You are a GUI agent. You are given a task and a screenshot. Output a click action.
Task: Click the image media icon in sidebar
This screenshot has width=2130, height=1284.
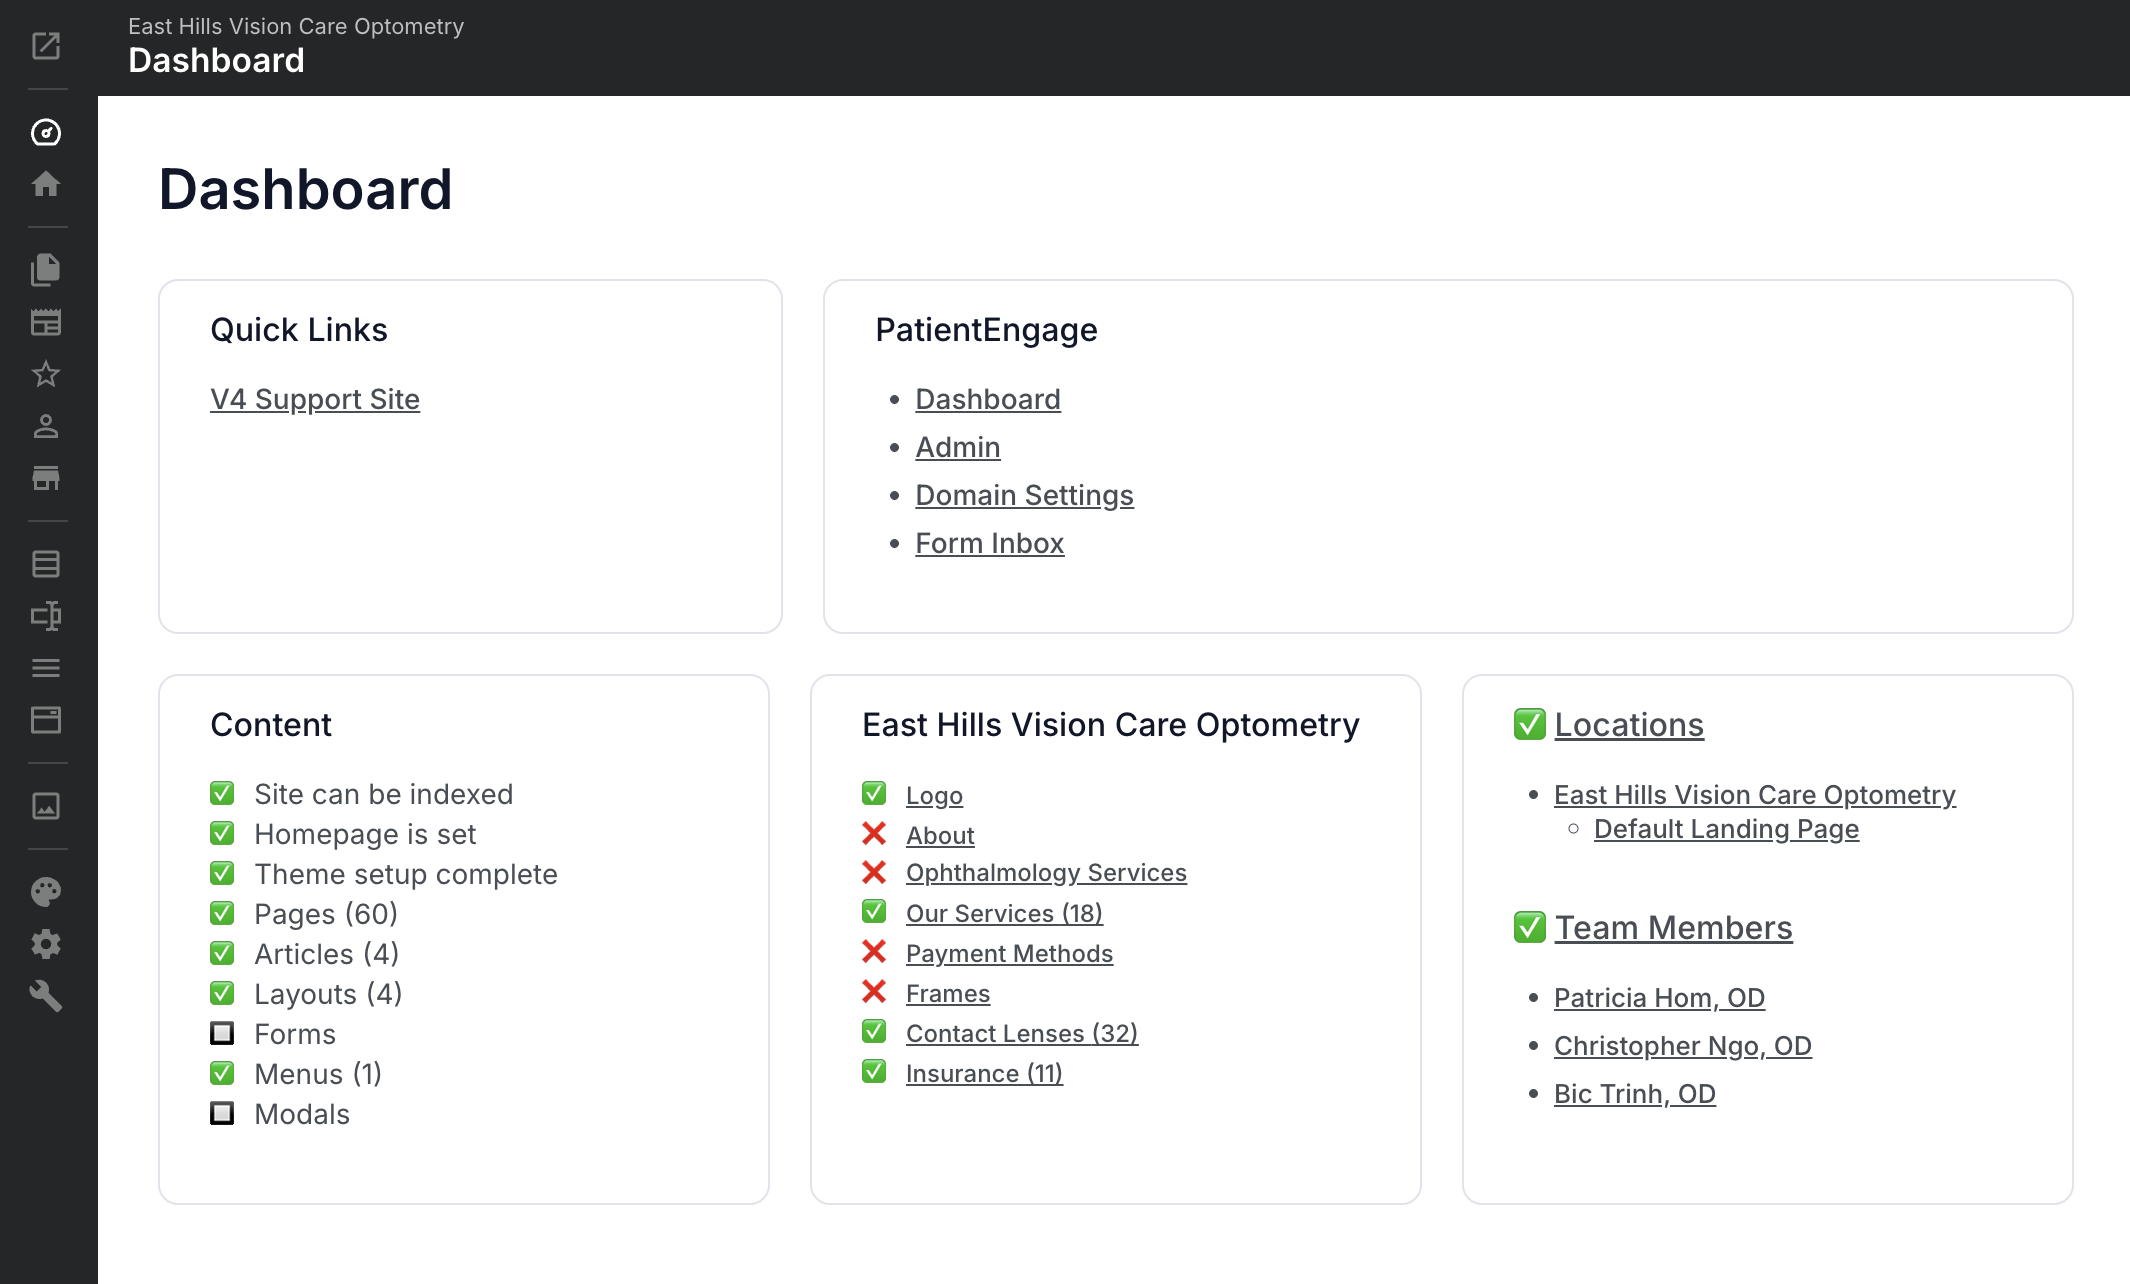point(46,806)
